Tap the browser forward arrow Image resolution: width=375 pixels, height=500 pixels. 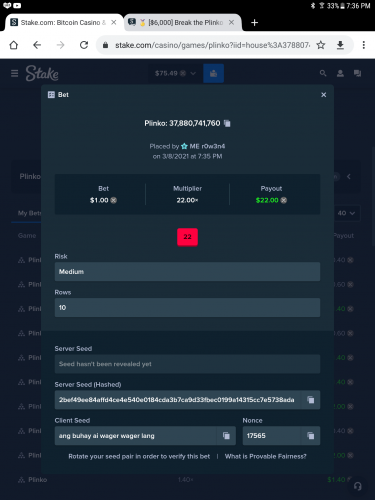(60, 45)
